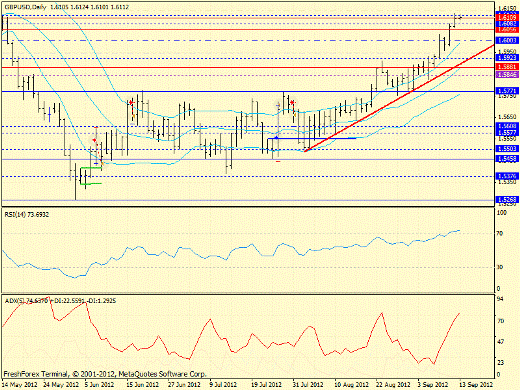The width and height of the screenshot is (520, 390).
Task: Click the 1.5771 price level label
Action: [x=507, y=91]
